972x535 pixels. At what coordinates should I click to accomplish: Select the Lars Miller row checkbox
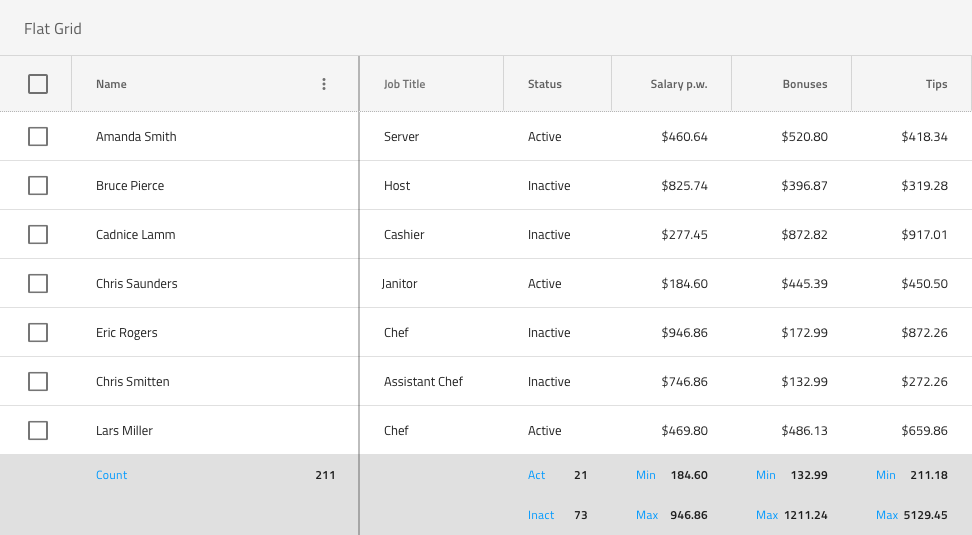(38, 431)
